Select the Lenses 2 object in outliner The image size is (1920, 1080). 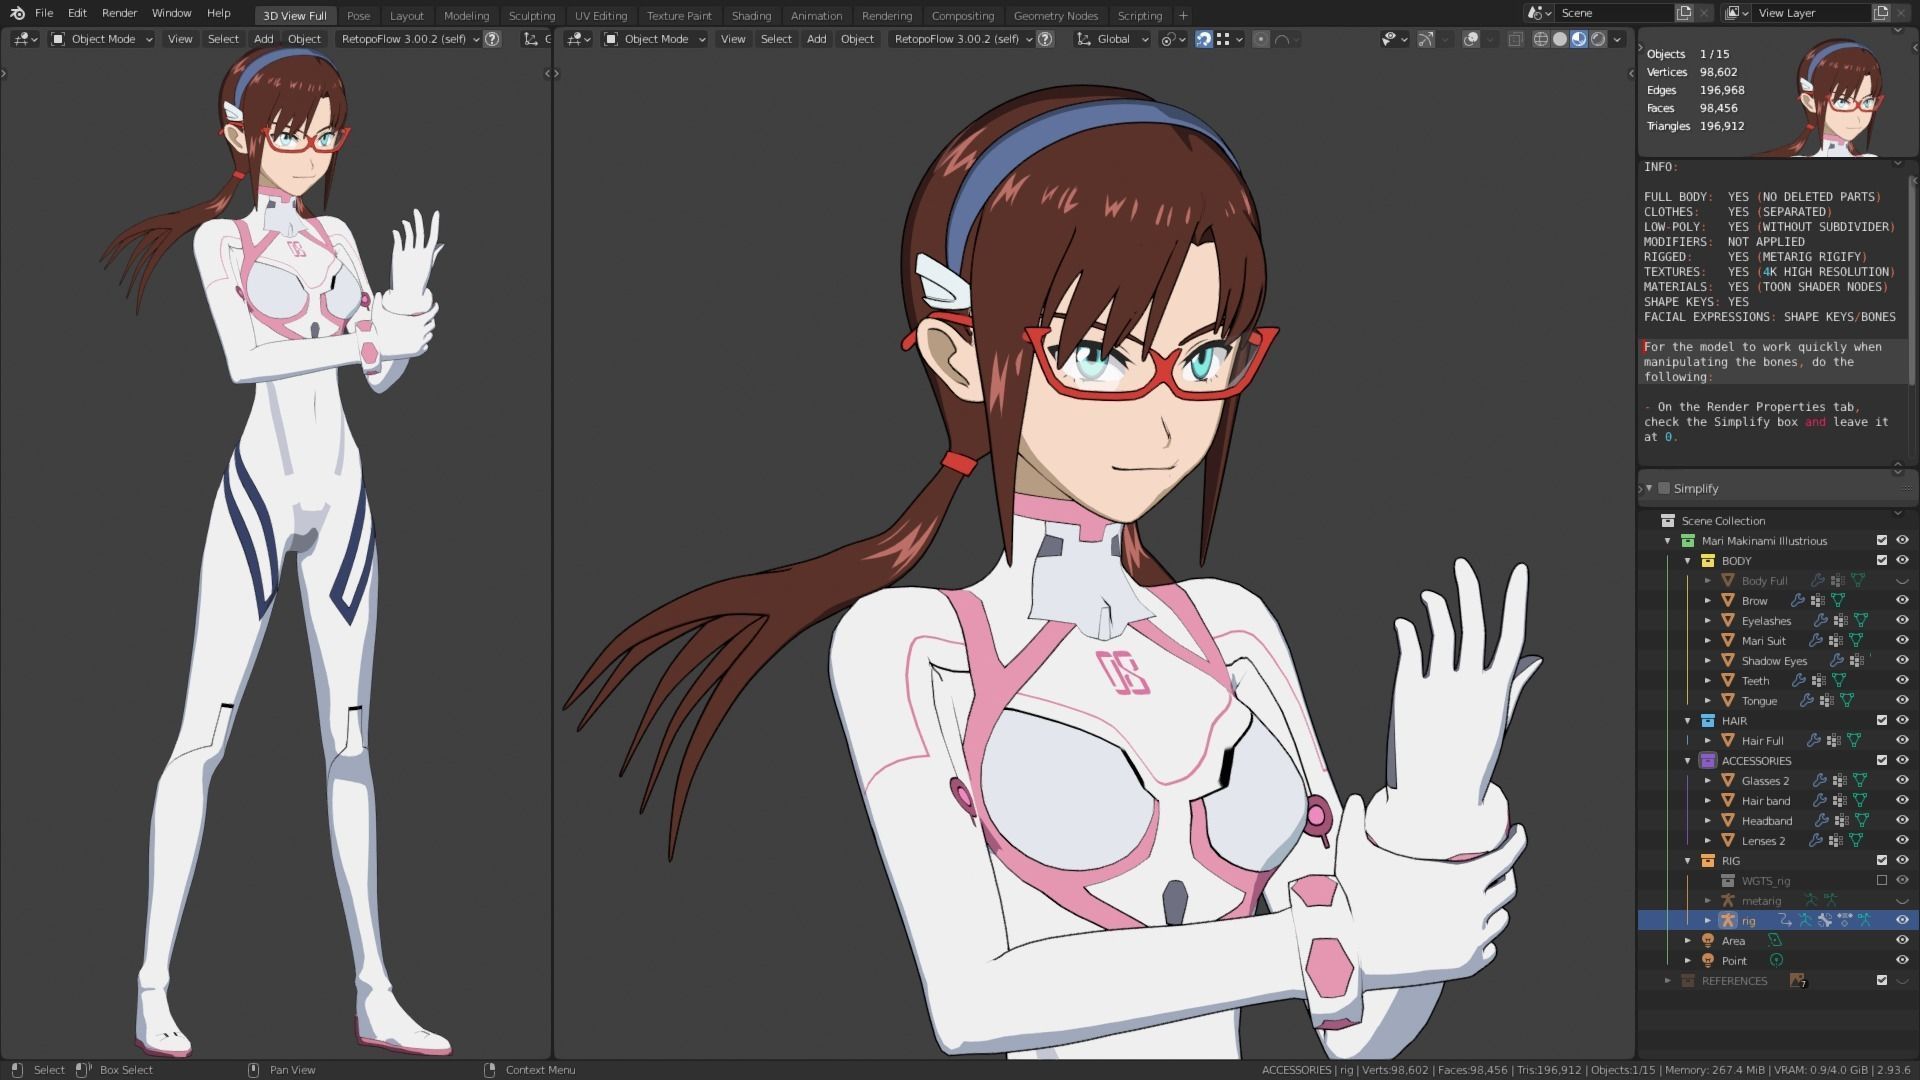click(1763, 840)
